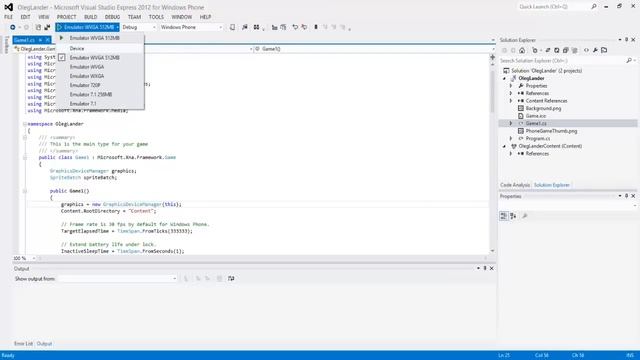Screen dimensions: 640x360
Task: Click the Alphabetical sort icon in Properties panel
Action: (513, 216)
